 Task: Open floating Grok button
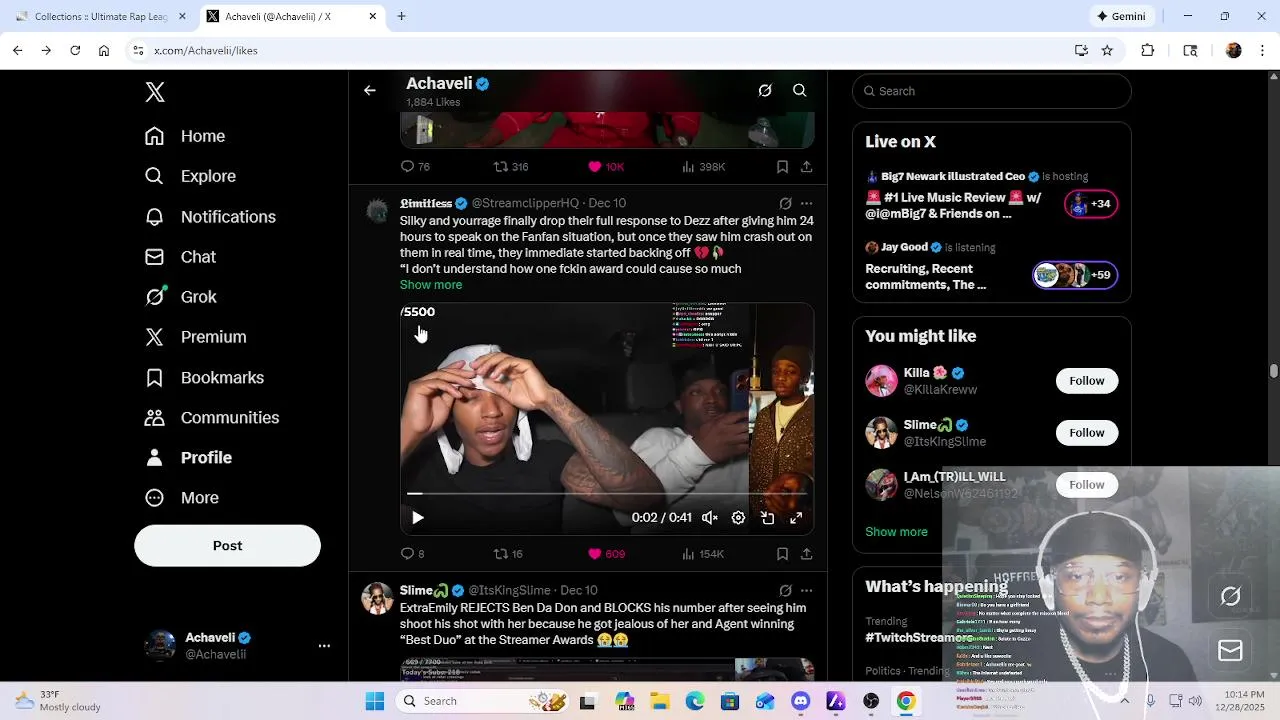(x=1231, y=596)
